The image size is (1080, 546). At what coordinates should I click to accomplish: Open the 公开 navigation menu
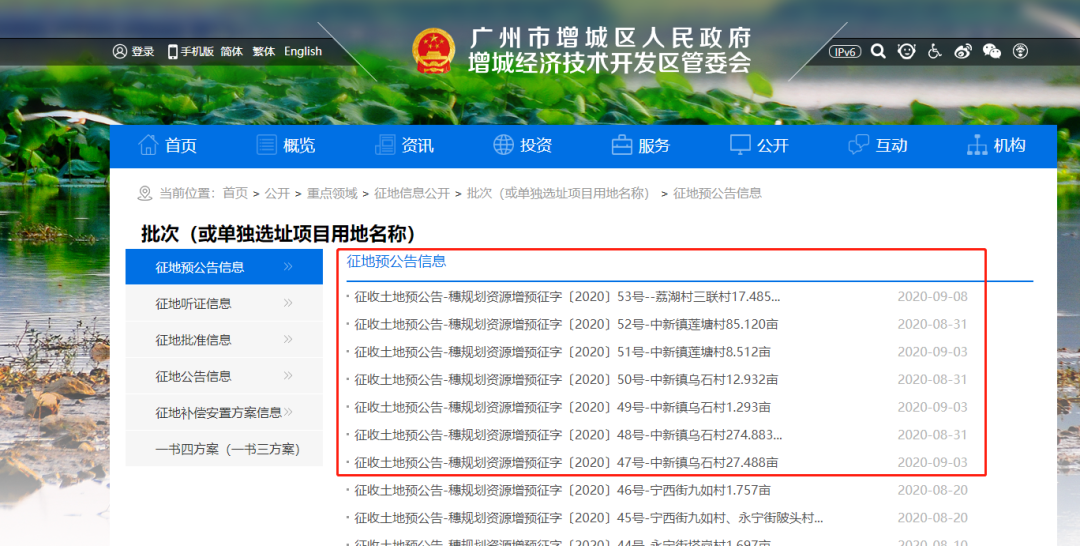point(759,145)
